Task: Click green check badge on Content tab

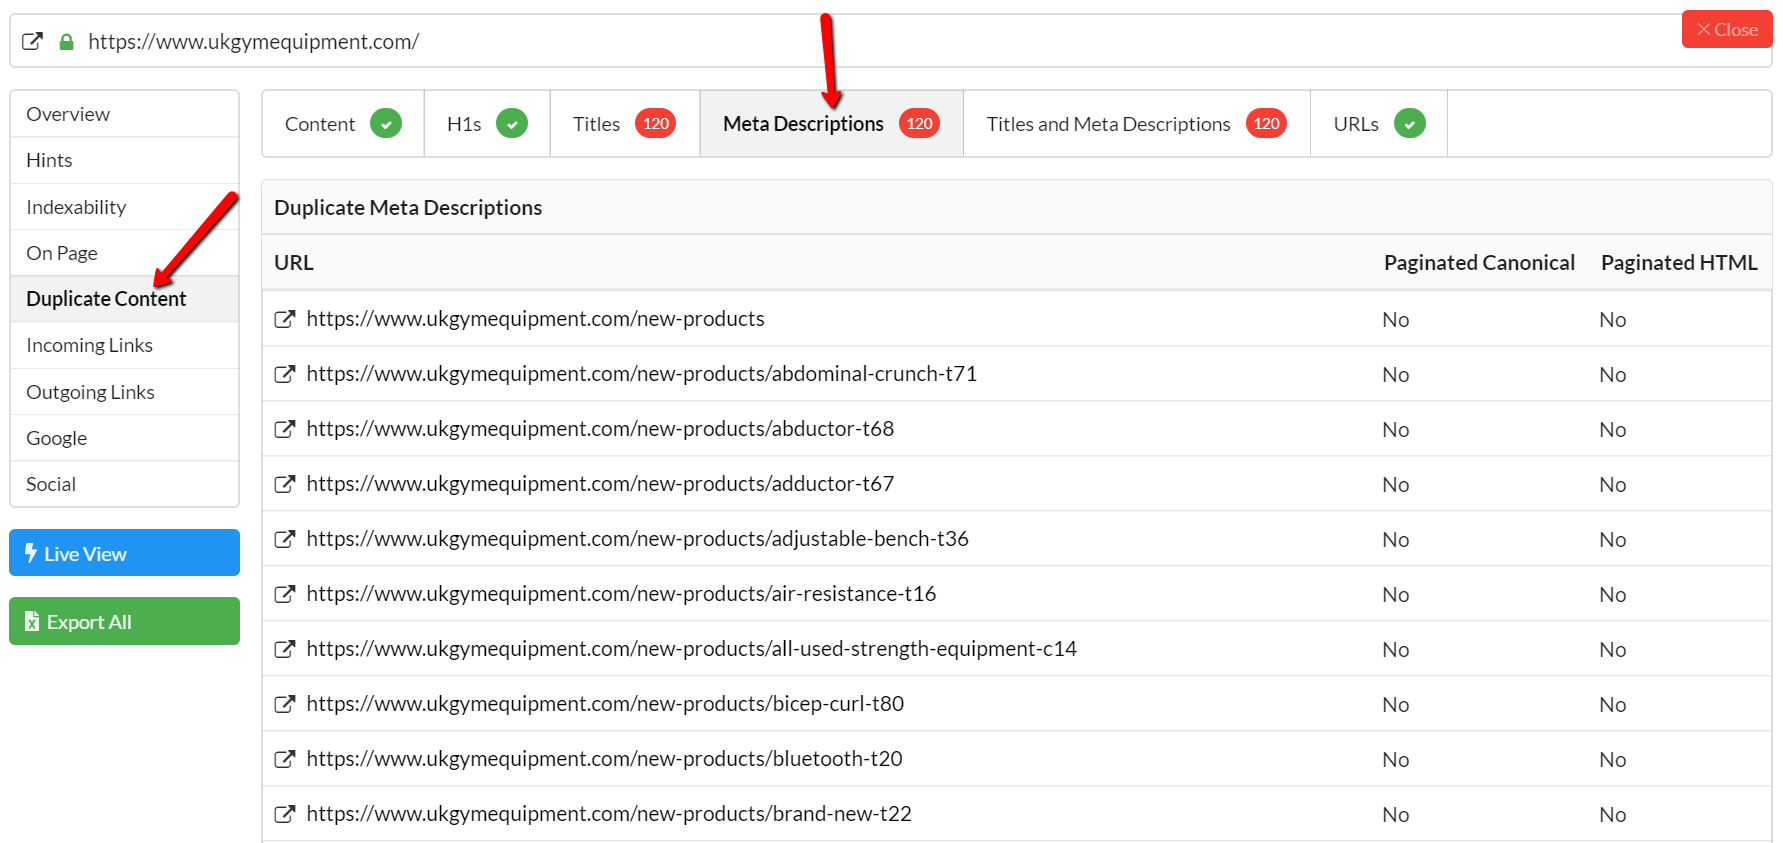Action: [x=386, y=124]
